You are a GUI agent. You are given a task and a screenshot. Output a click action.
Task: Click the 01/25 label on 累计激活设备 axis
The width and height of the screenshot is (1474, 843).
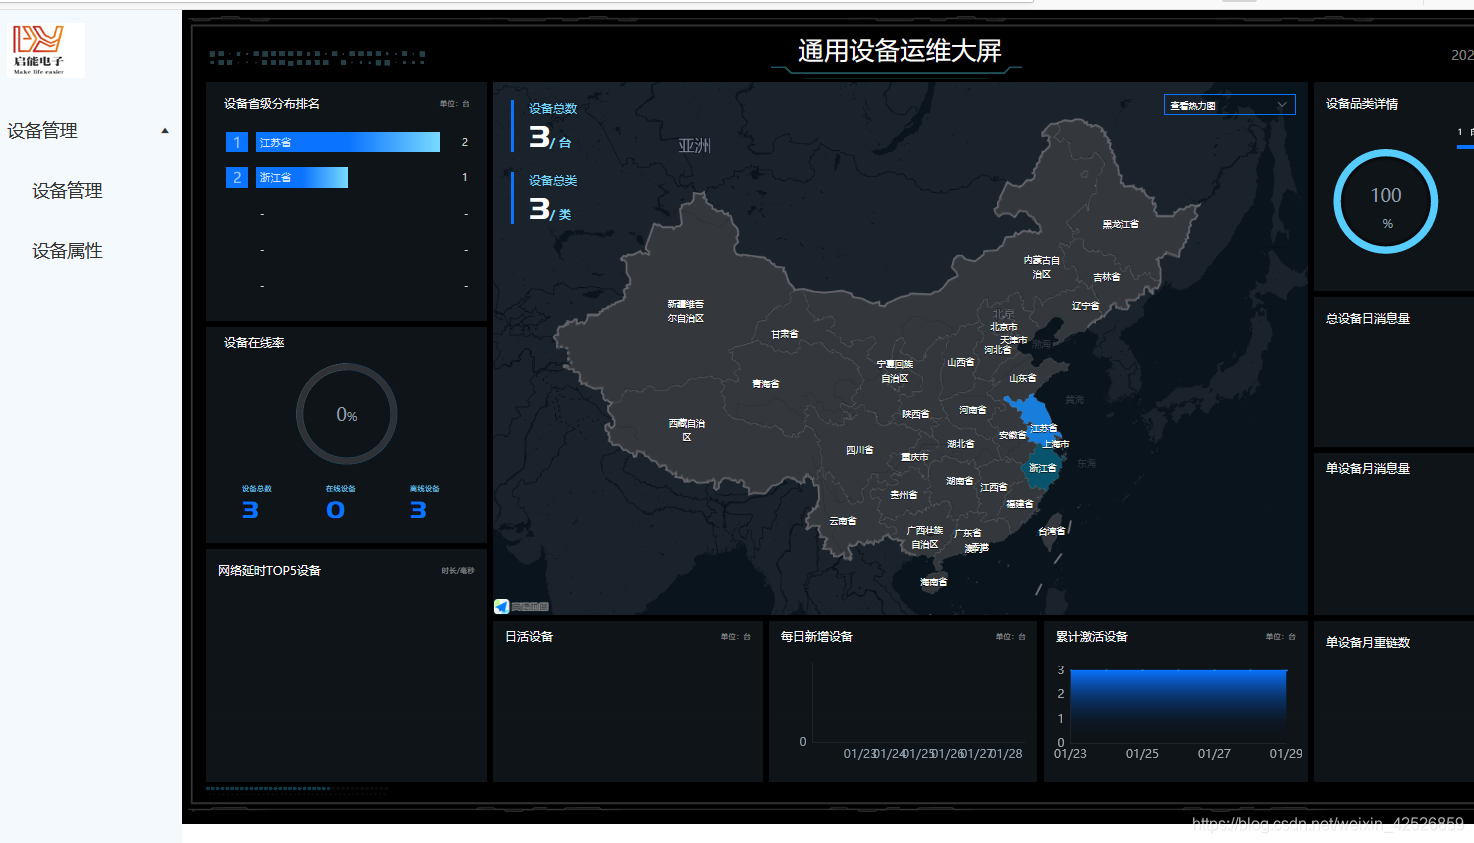coord(1142,754)
